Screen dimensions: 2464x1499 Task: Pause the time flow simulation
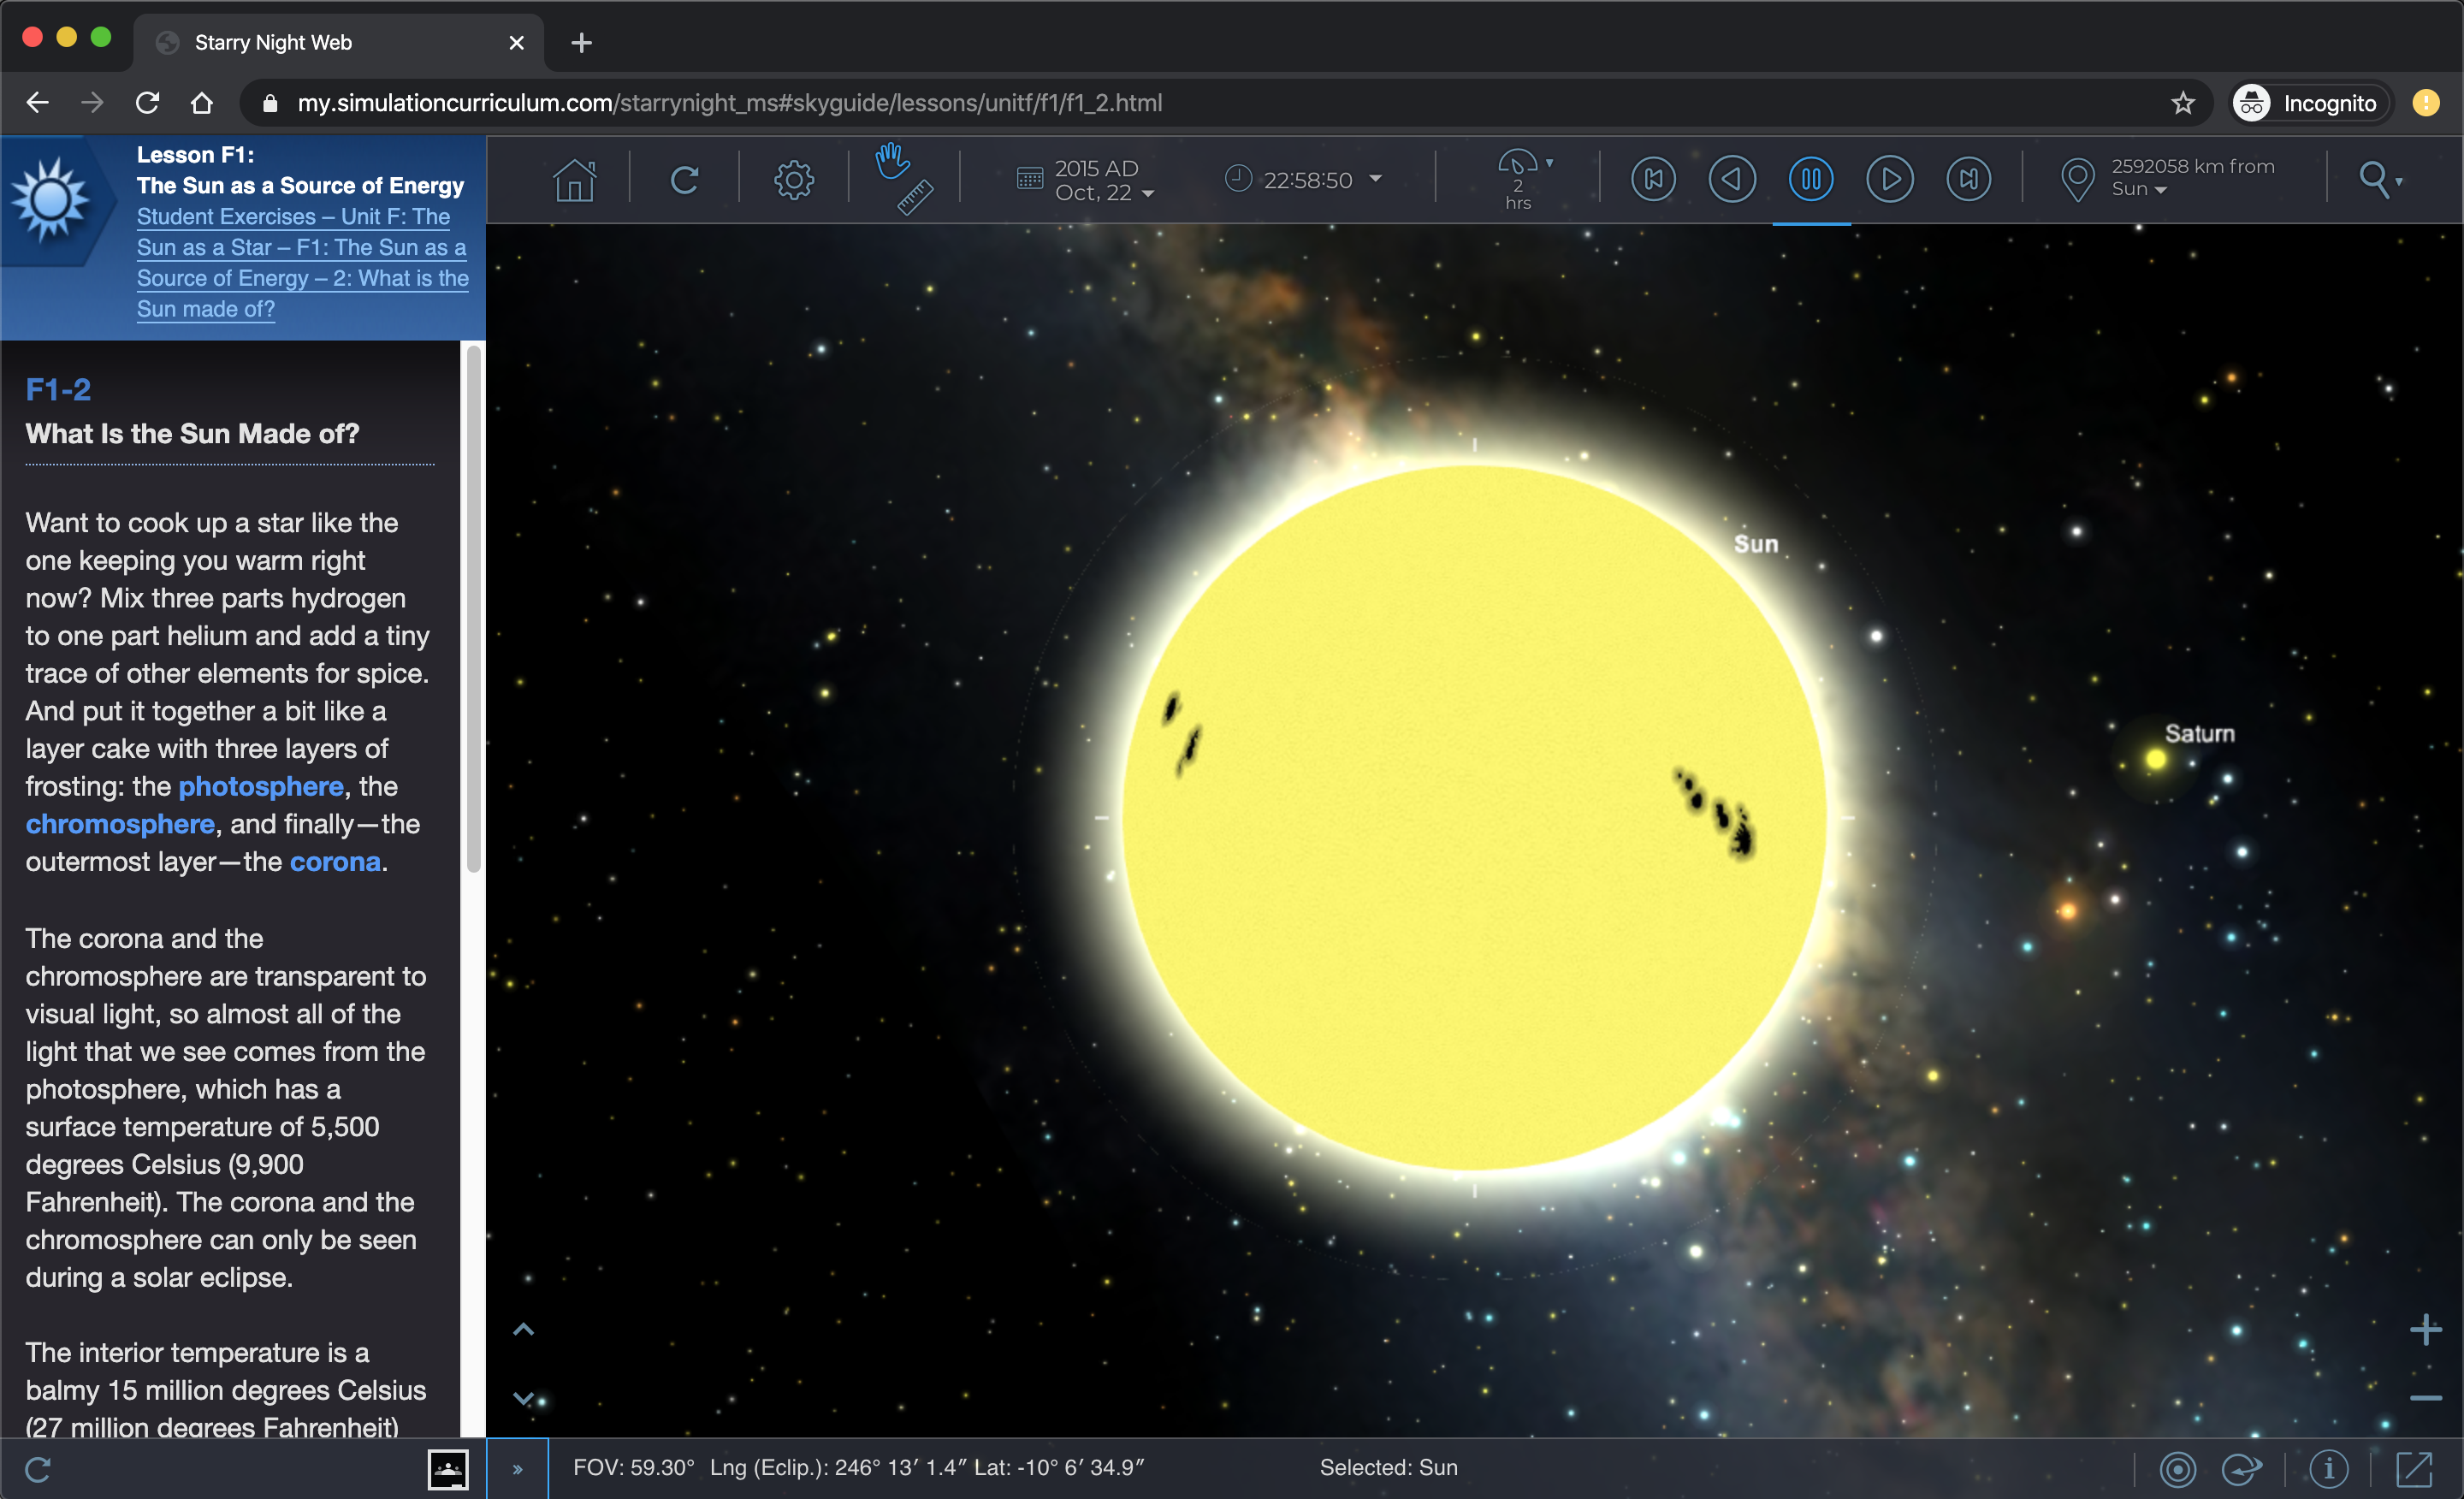[1811, 179]
